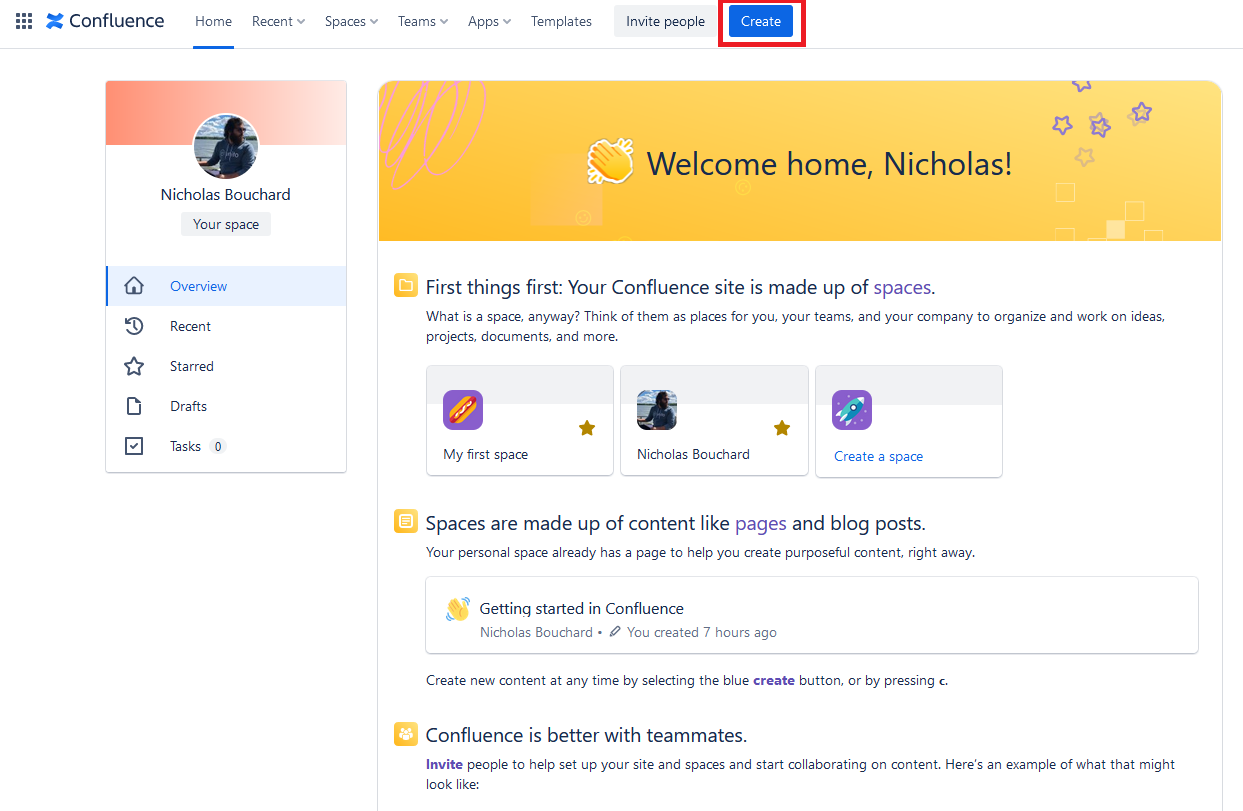Open the Getting started in Confluence page
Viewport: 1243px width, 811px height.
point(581,608)
